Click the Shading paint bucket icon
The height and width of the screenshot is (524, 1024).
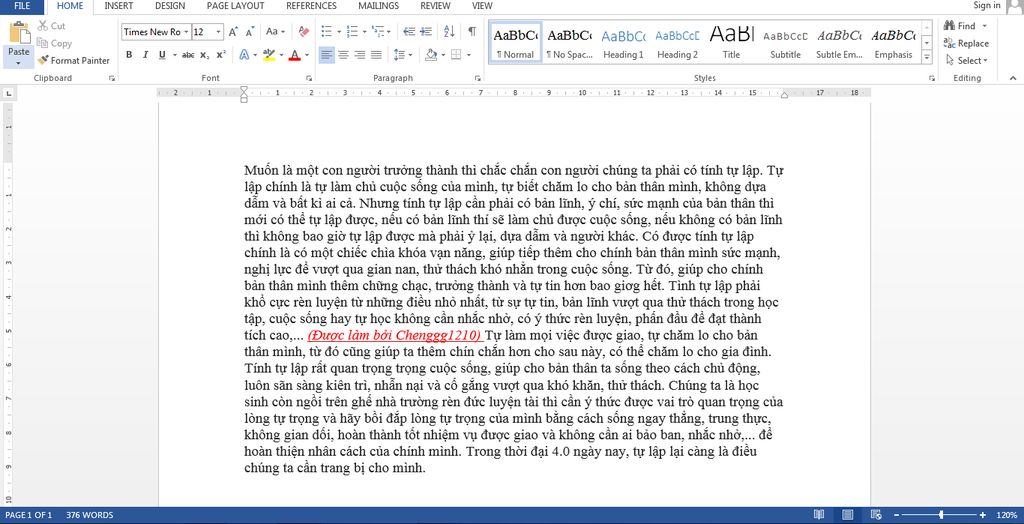[430, 55]
